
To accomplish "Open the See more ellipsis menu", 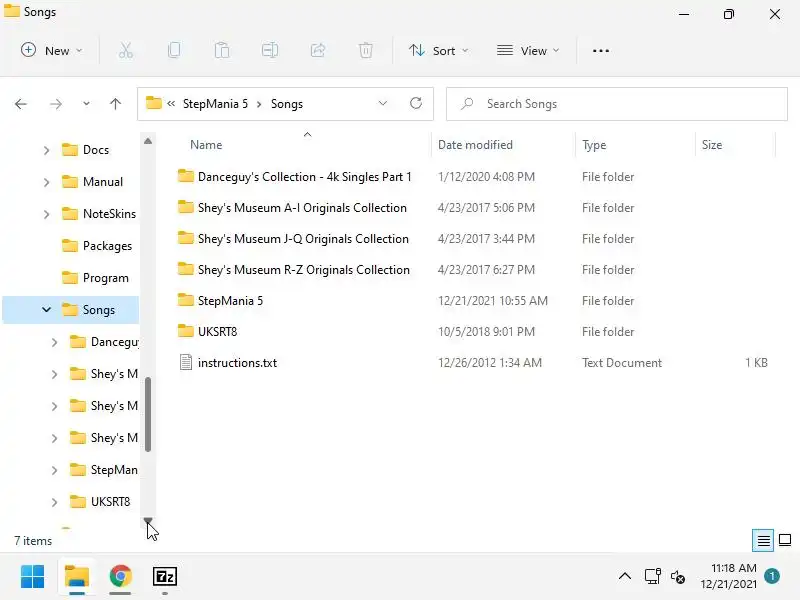I will pyautogui.click(x=601, y=51).
